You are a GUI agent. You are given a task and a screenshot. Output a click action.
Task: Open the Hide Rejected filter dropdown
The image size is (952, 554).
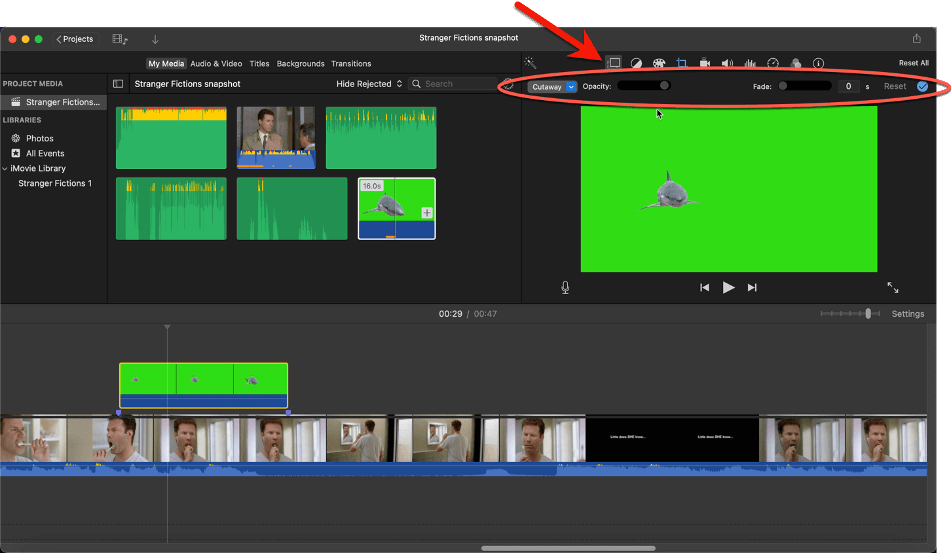click(369, 84)
